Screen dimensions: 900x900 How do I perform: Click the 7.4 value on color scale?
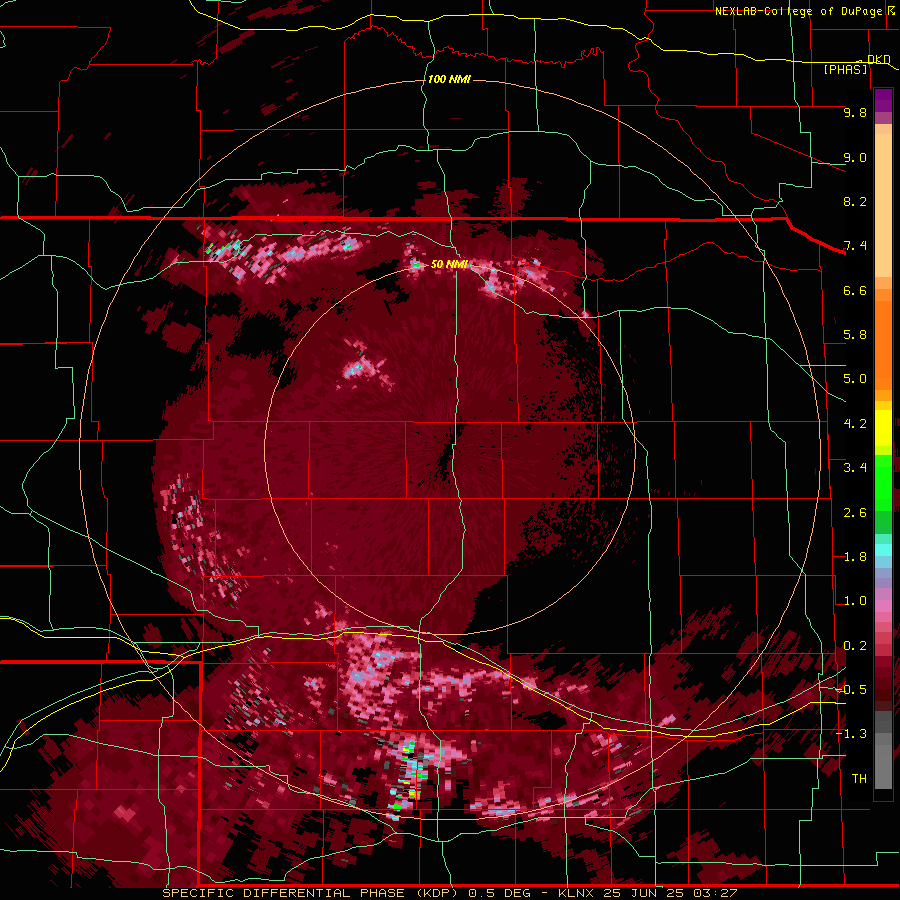click(x=855, y=246)
